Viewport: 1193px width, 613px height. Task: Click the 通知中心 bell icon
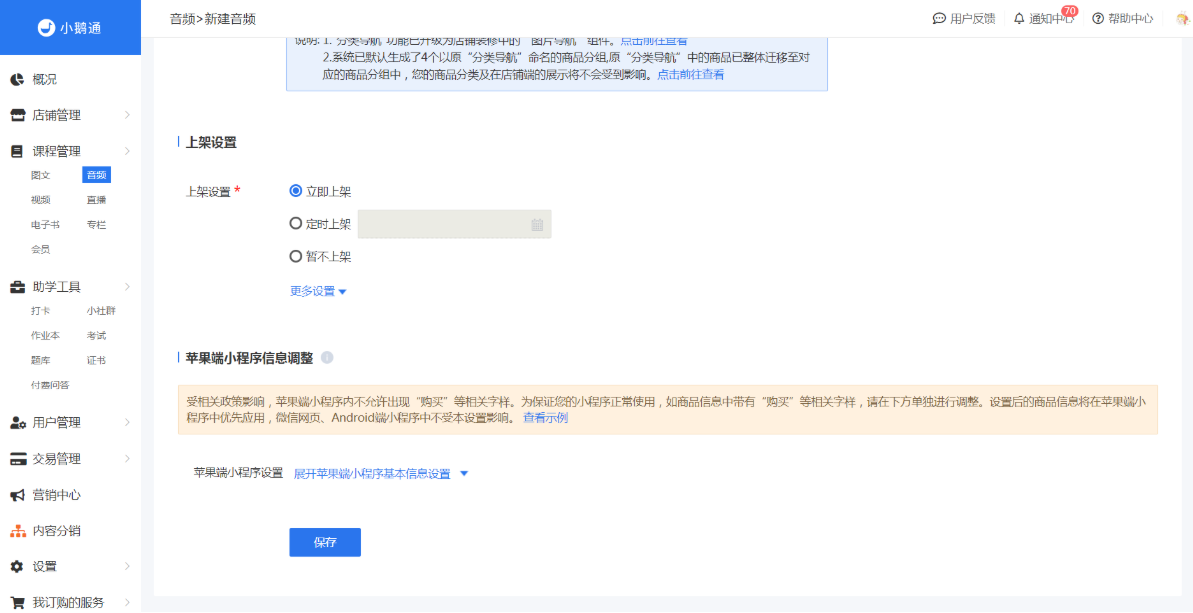coord(1020,18)
